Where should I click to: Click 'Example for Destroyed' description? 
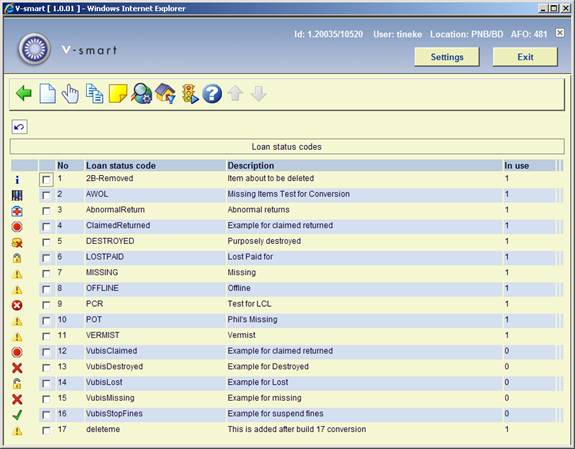[x=268, y=366]
